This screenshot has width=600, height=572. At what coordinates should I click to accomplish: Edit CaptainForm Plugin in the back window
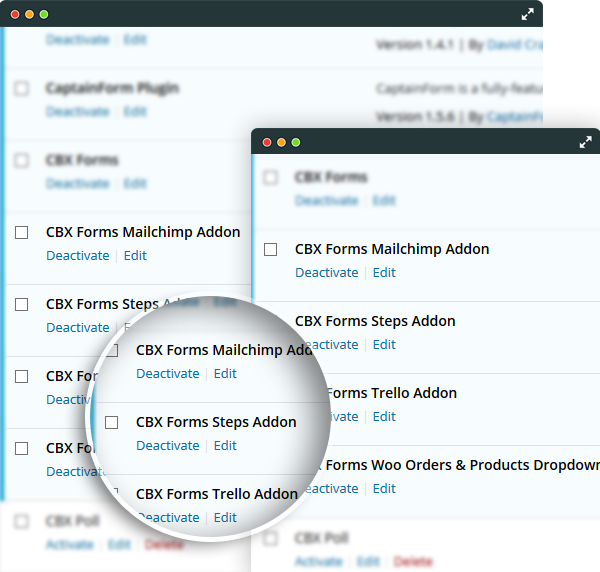coord(135,112)
